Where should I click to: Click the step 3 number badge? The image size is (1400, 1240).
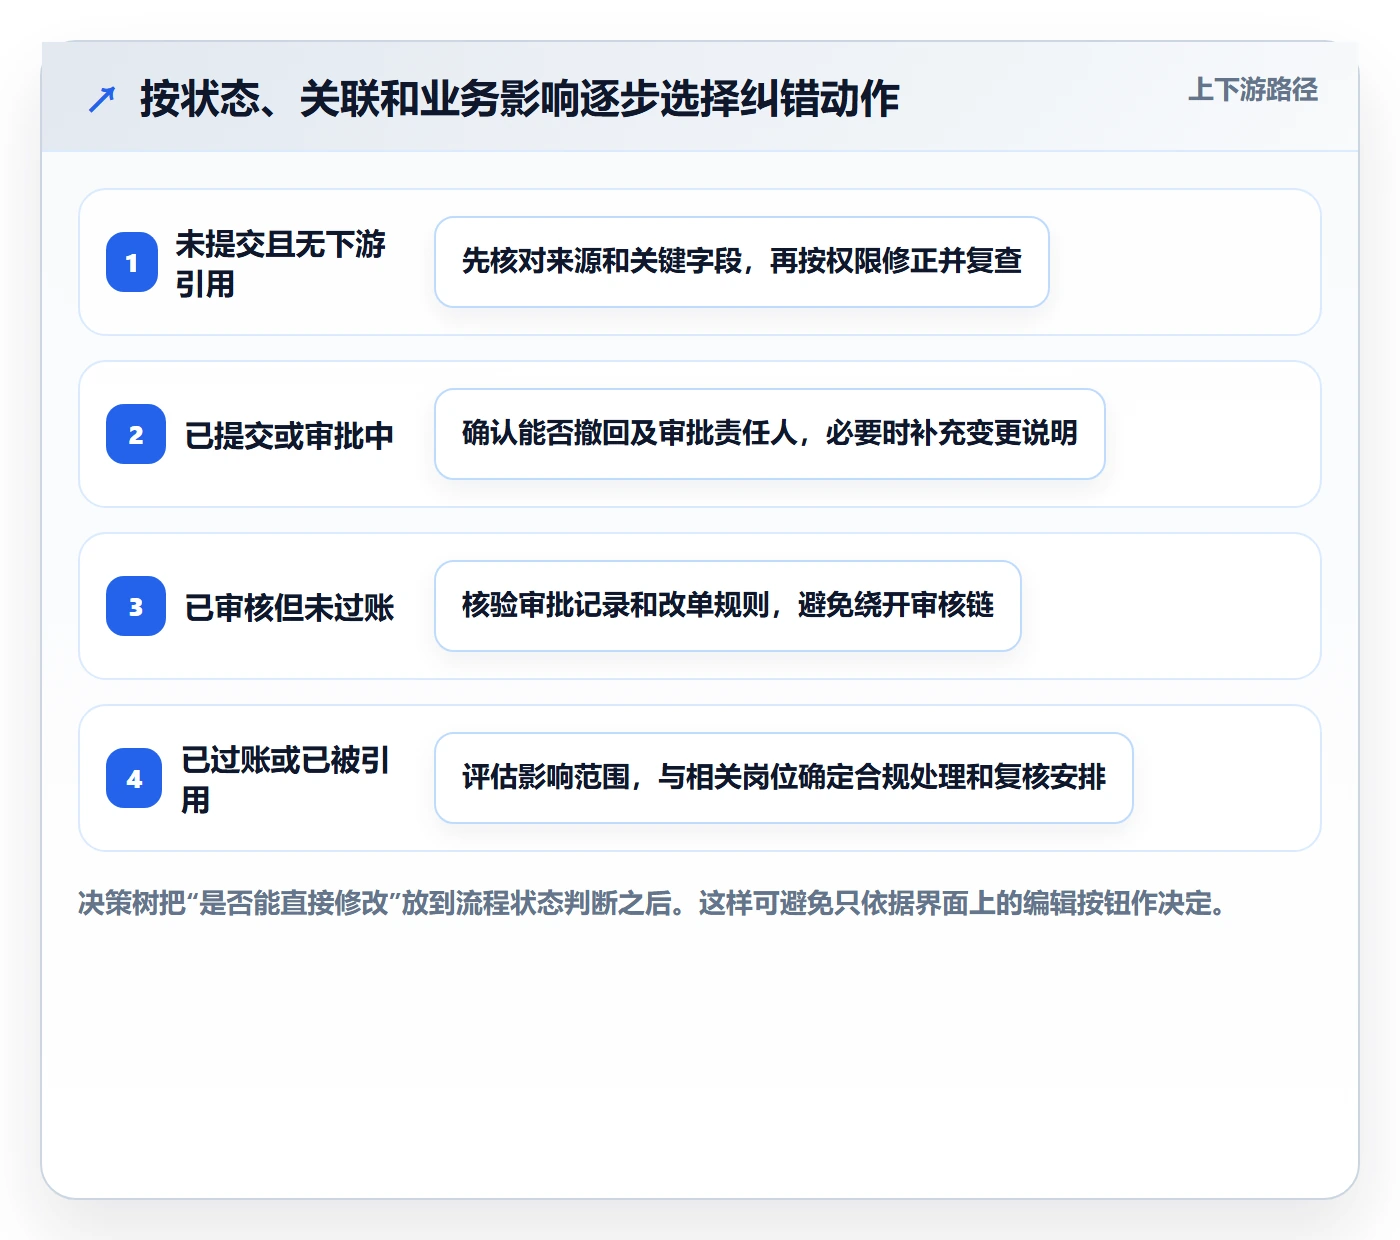click(136, 606)
